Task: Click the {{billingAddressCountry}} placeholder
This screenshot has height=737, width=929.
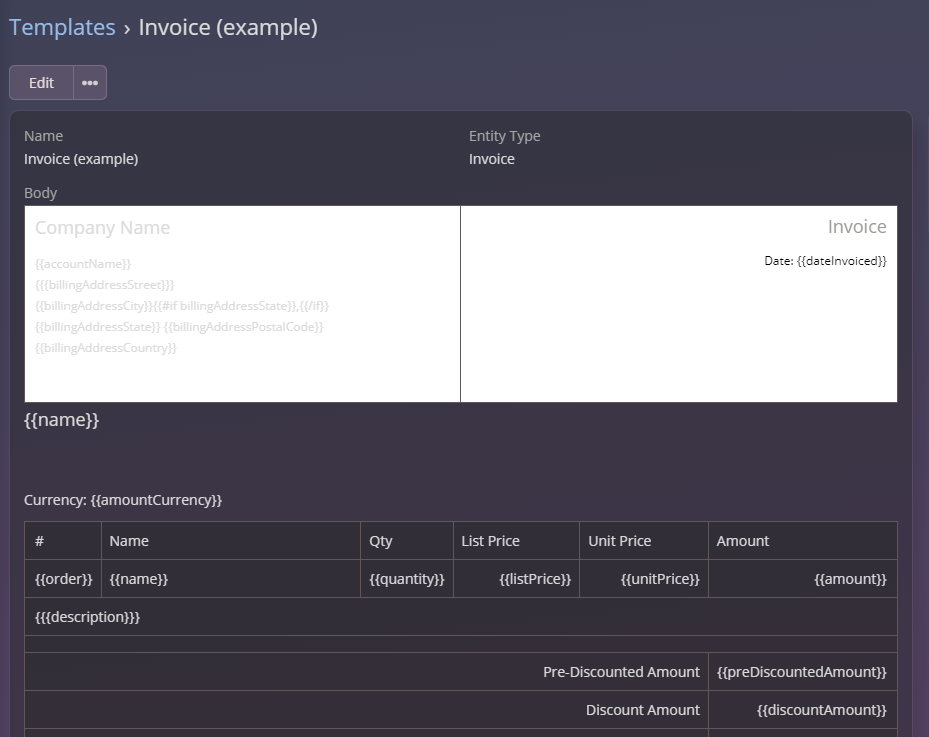Action: pos(106,348)
